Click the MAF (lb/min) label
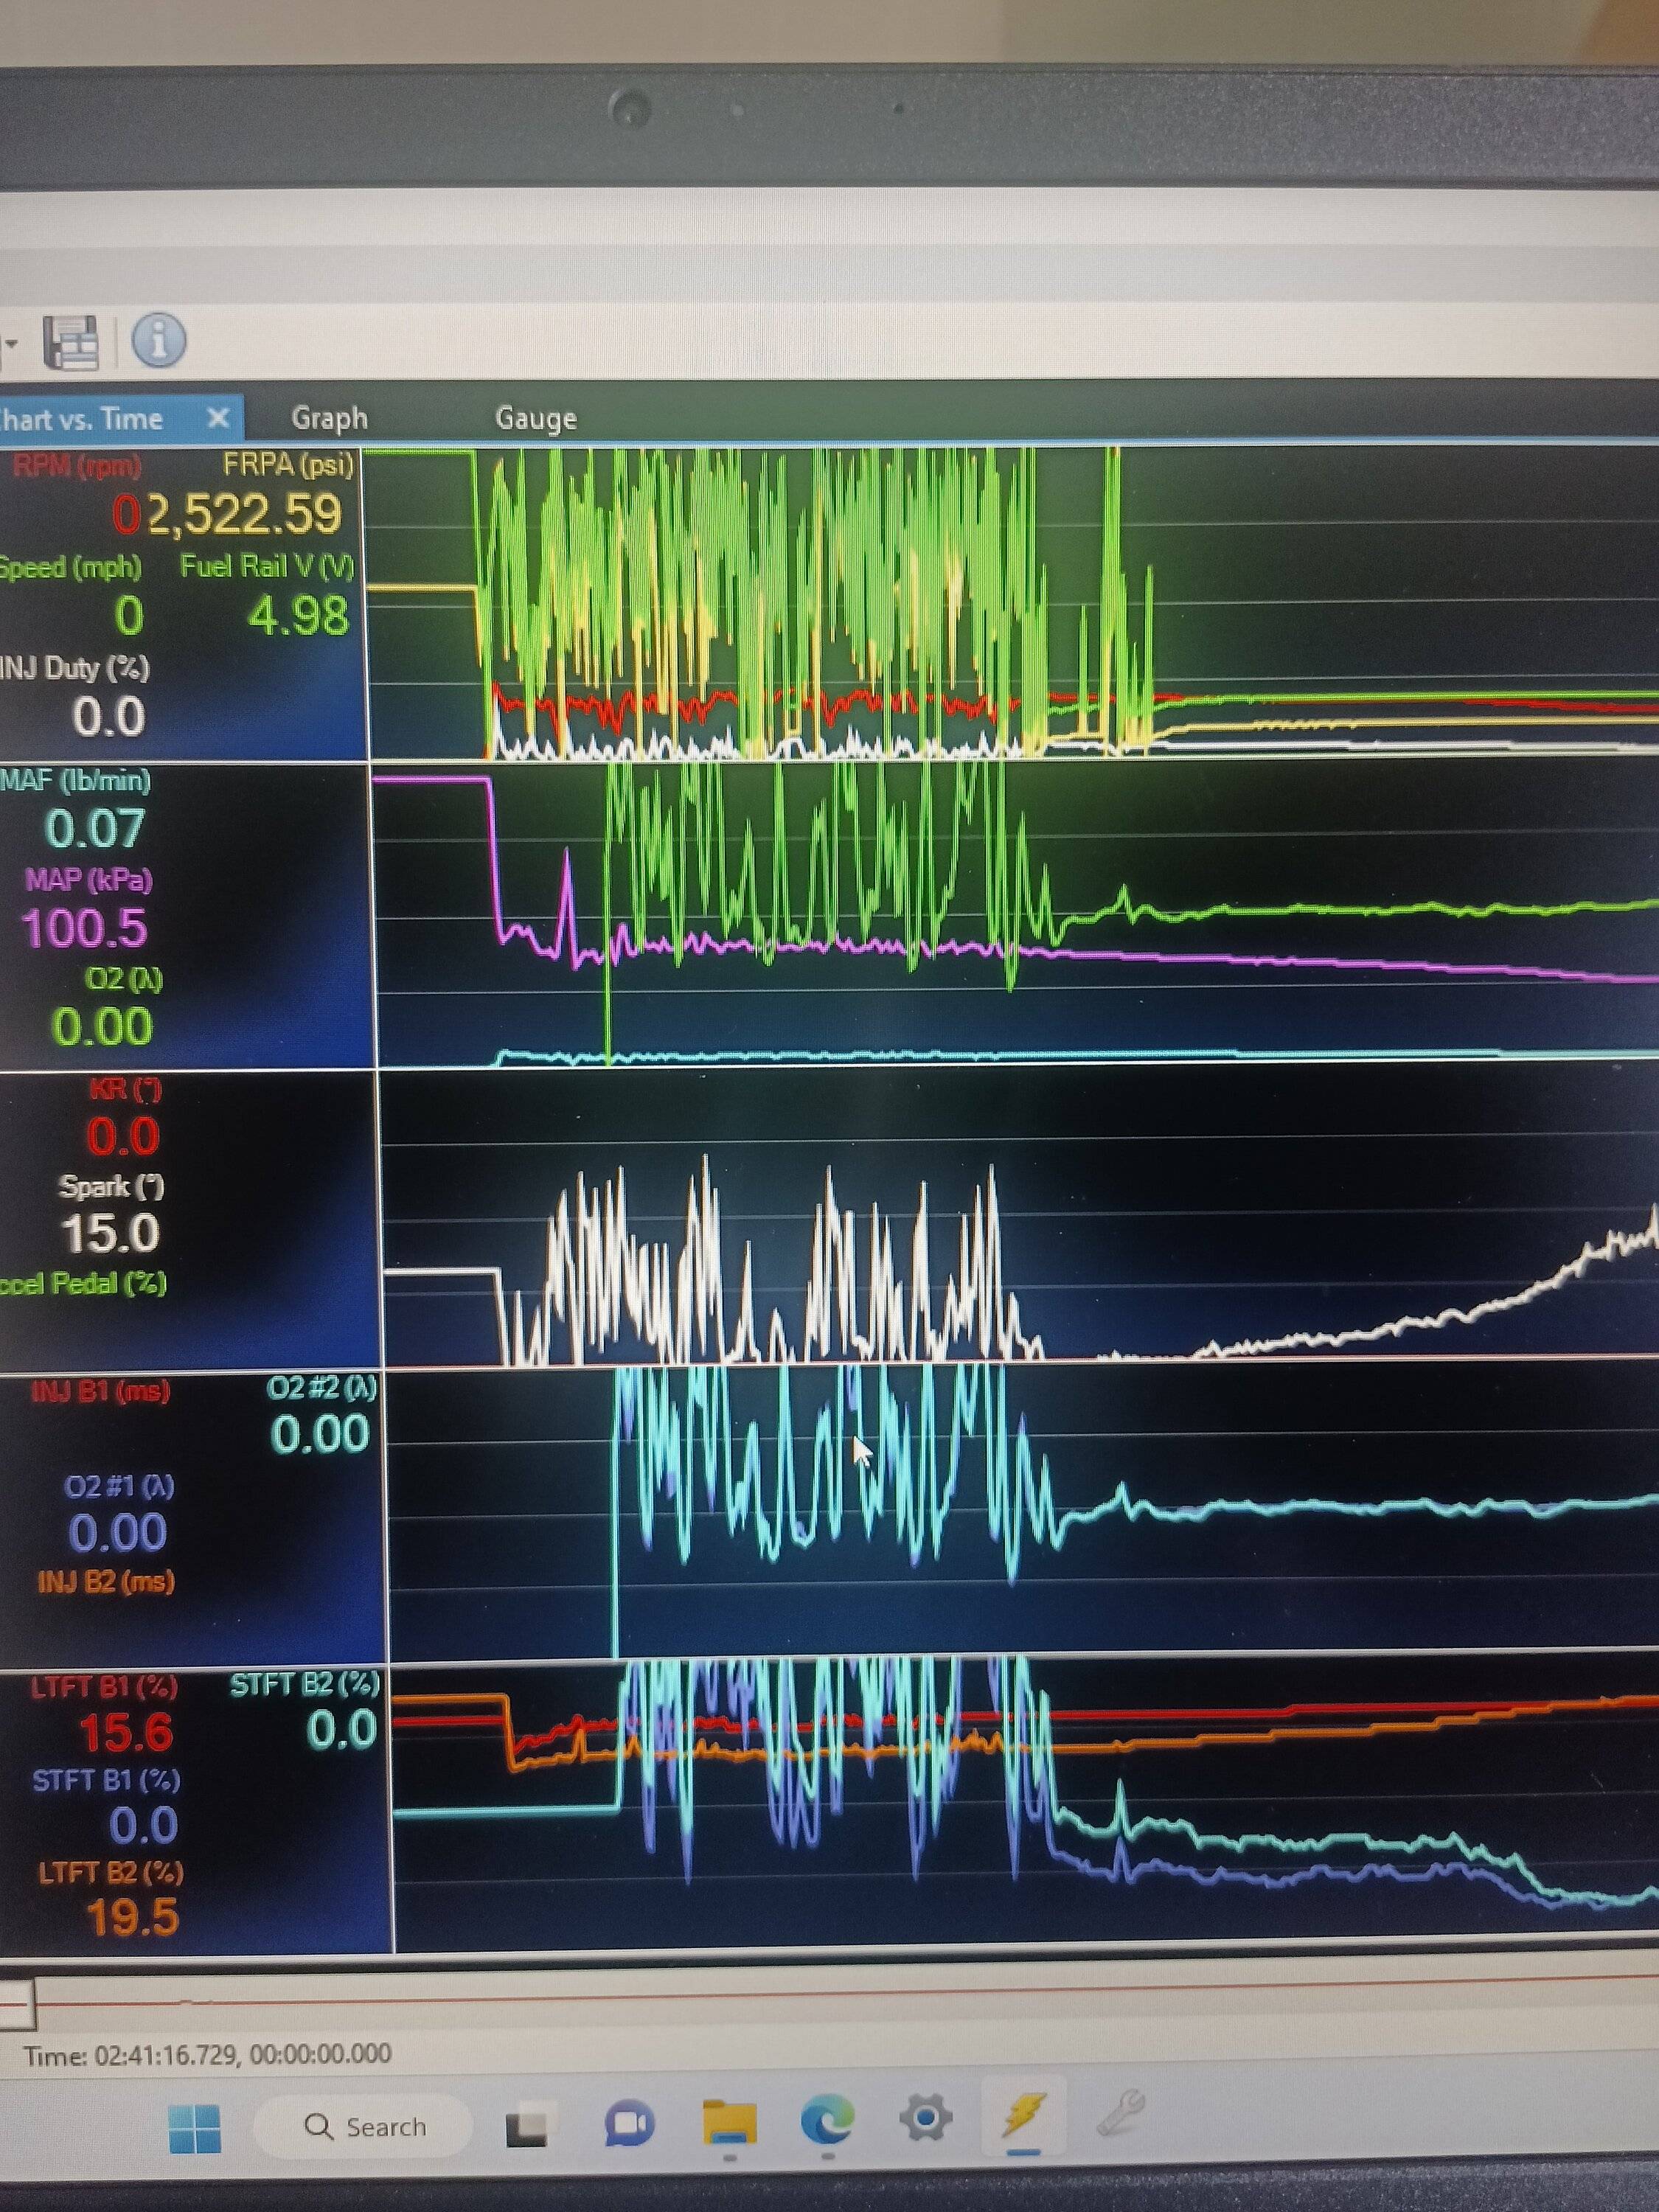The width and height of the screenshot is (1659, 2212). [75, 781]
